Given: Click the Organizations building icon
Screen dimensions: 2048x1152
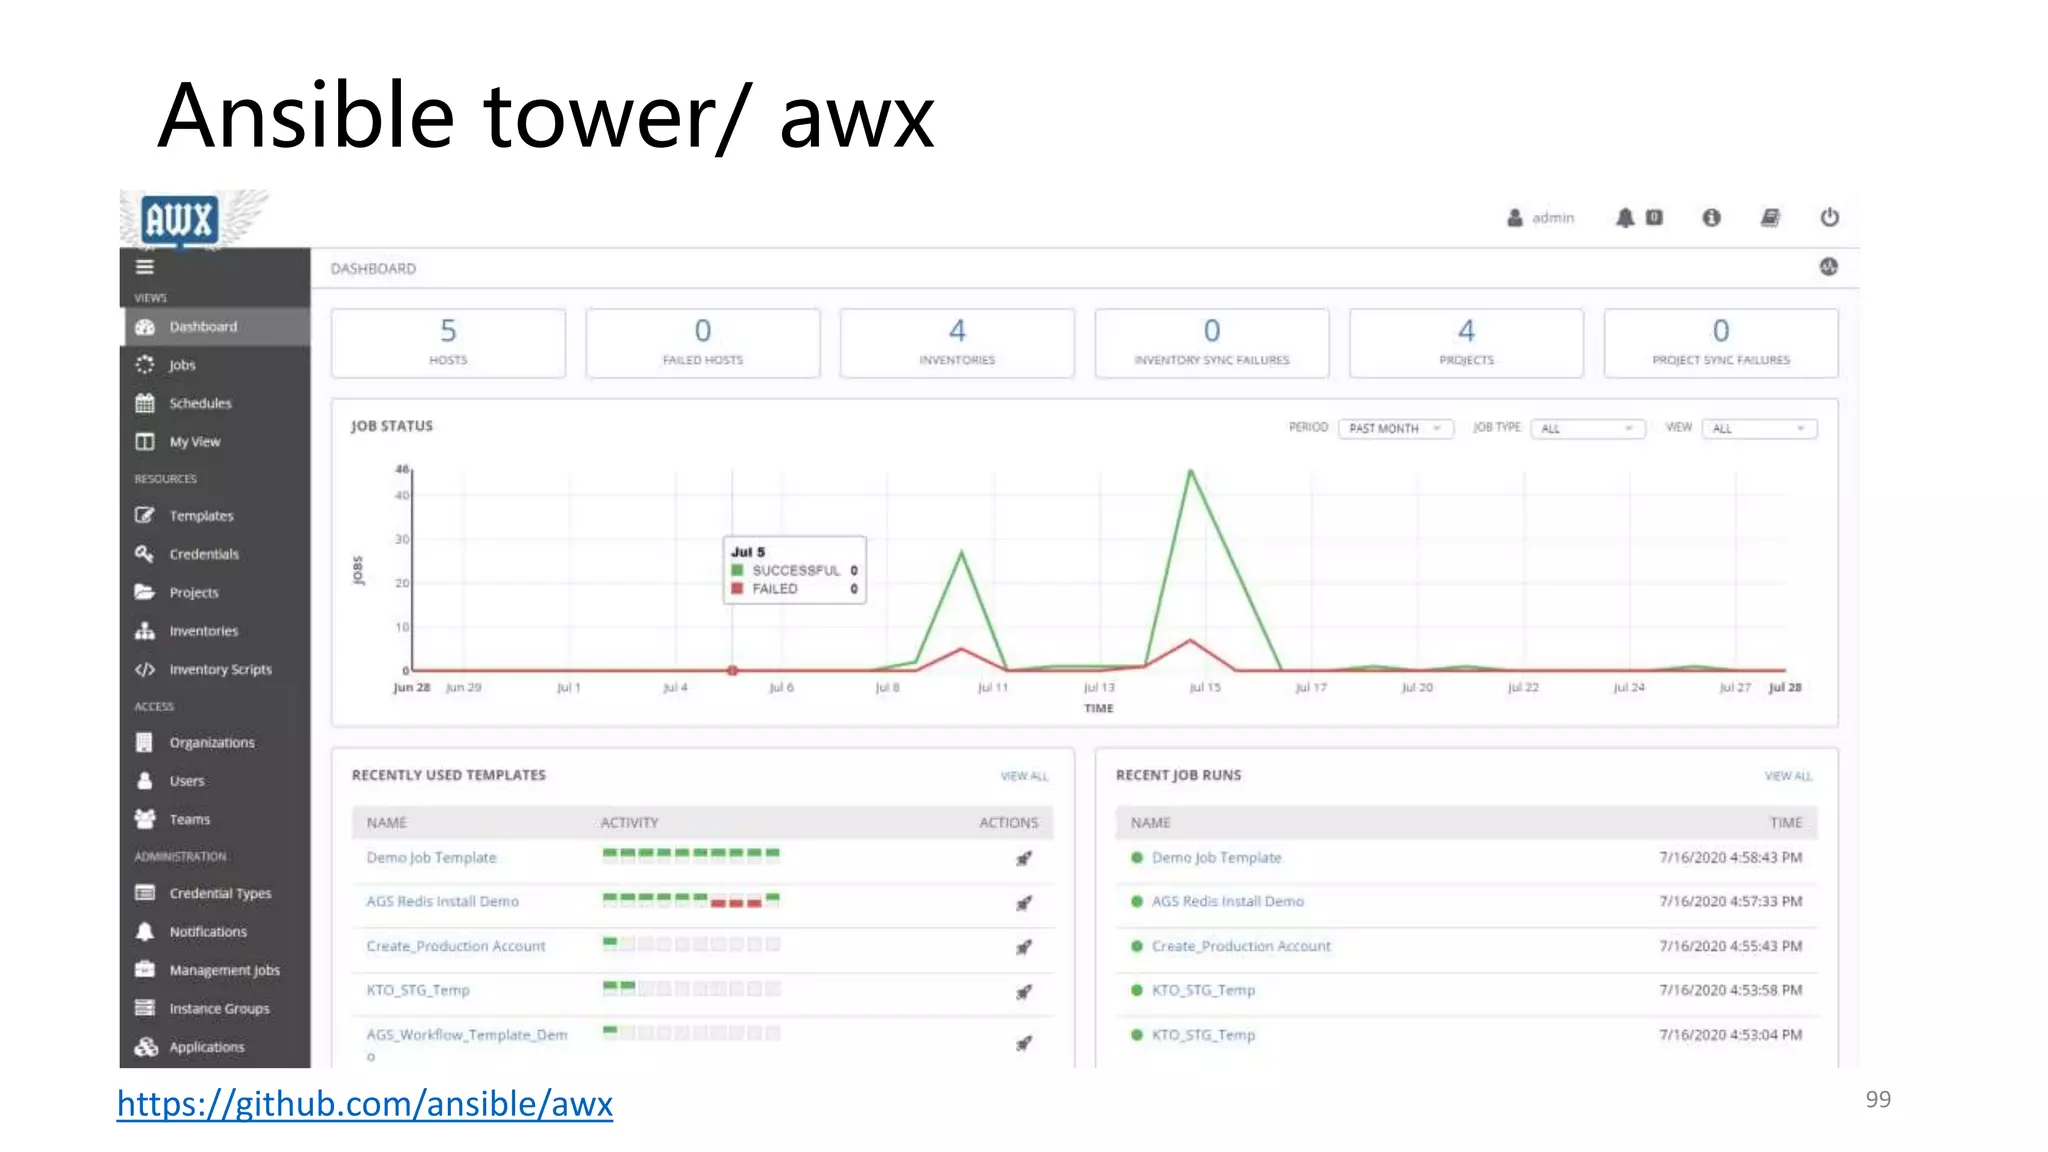Looking at the screenshot, I should [x=145, y=742].
